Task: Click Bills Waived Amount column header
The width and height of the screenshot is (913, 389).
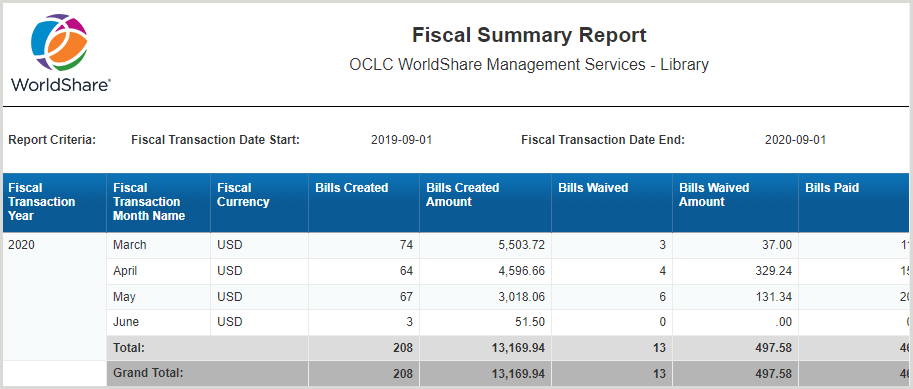Action: click(735, 203)
